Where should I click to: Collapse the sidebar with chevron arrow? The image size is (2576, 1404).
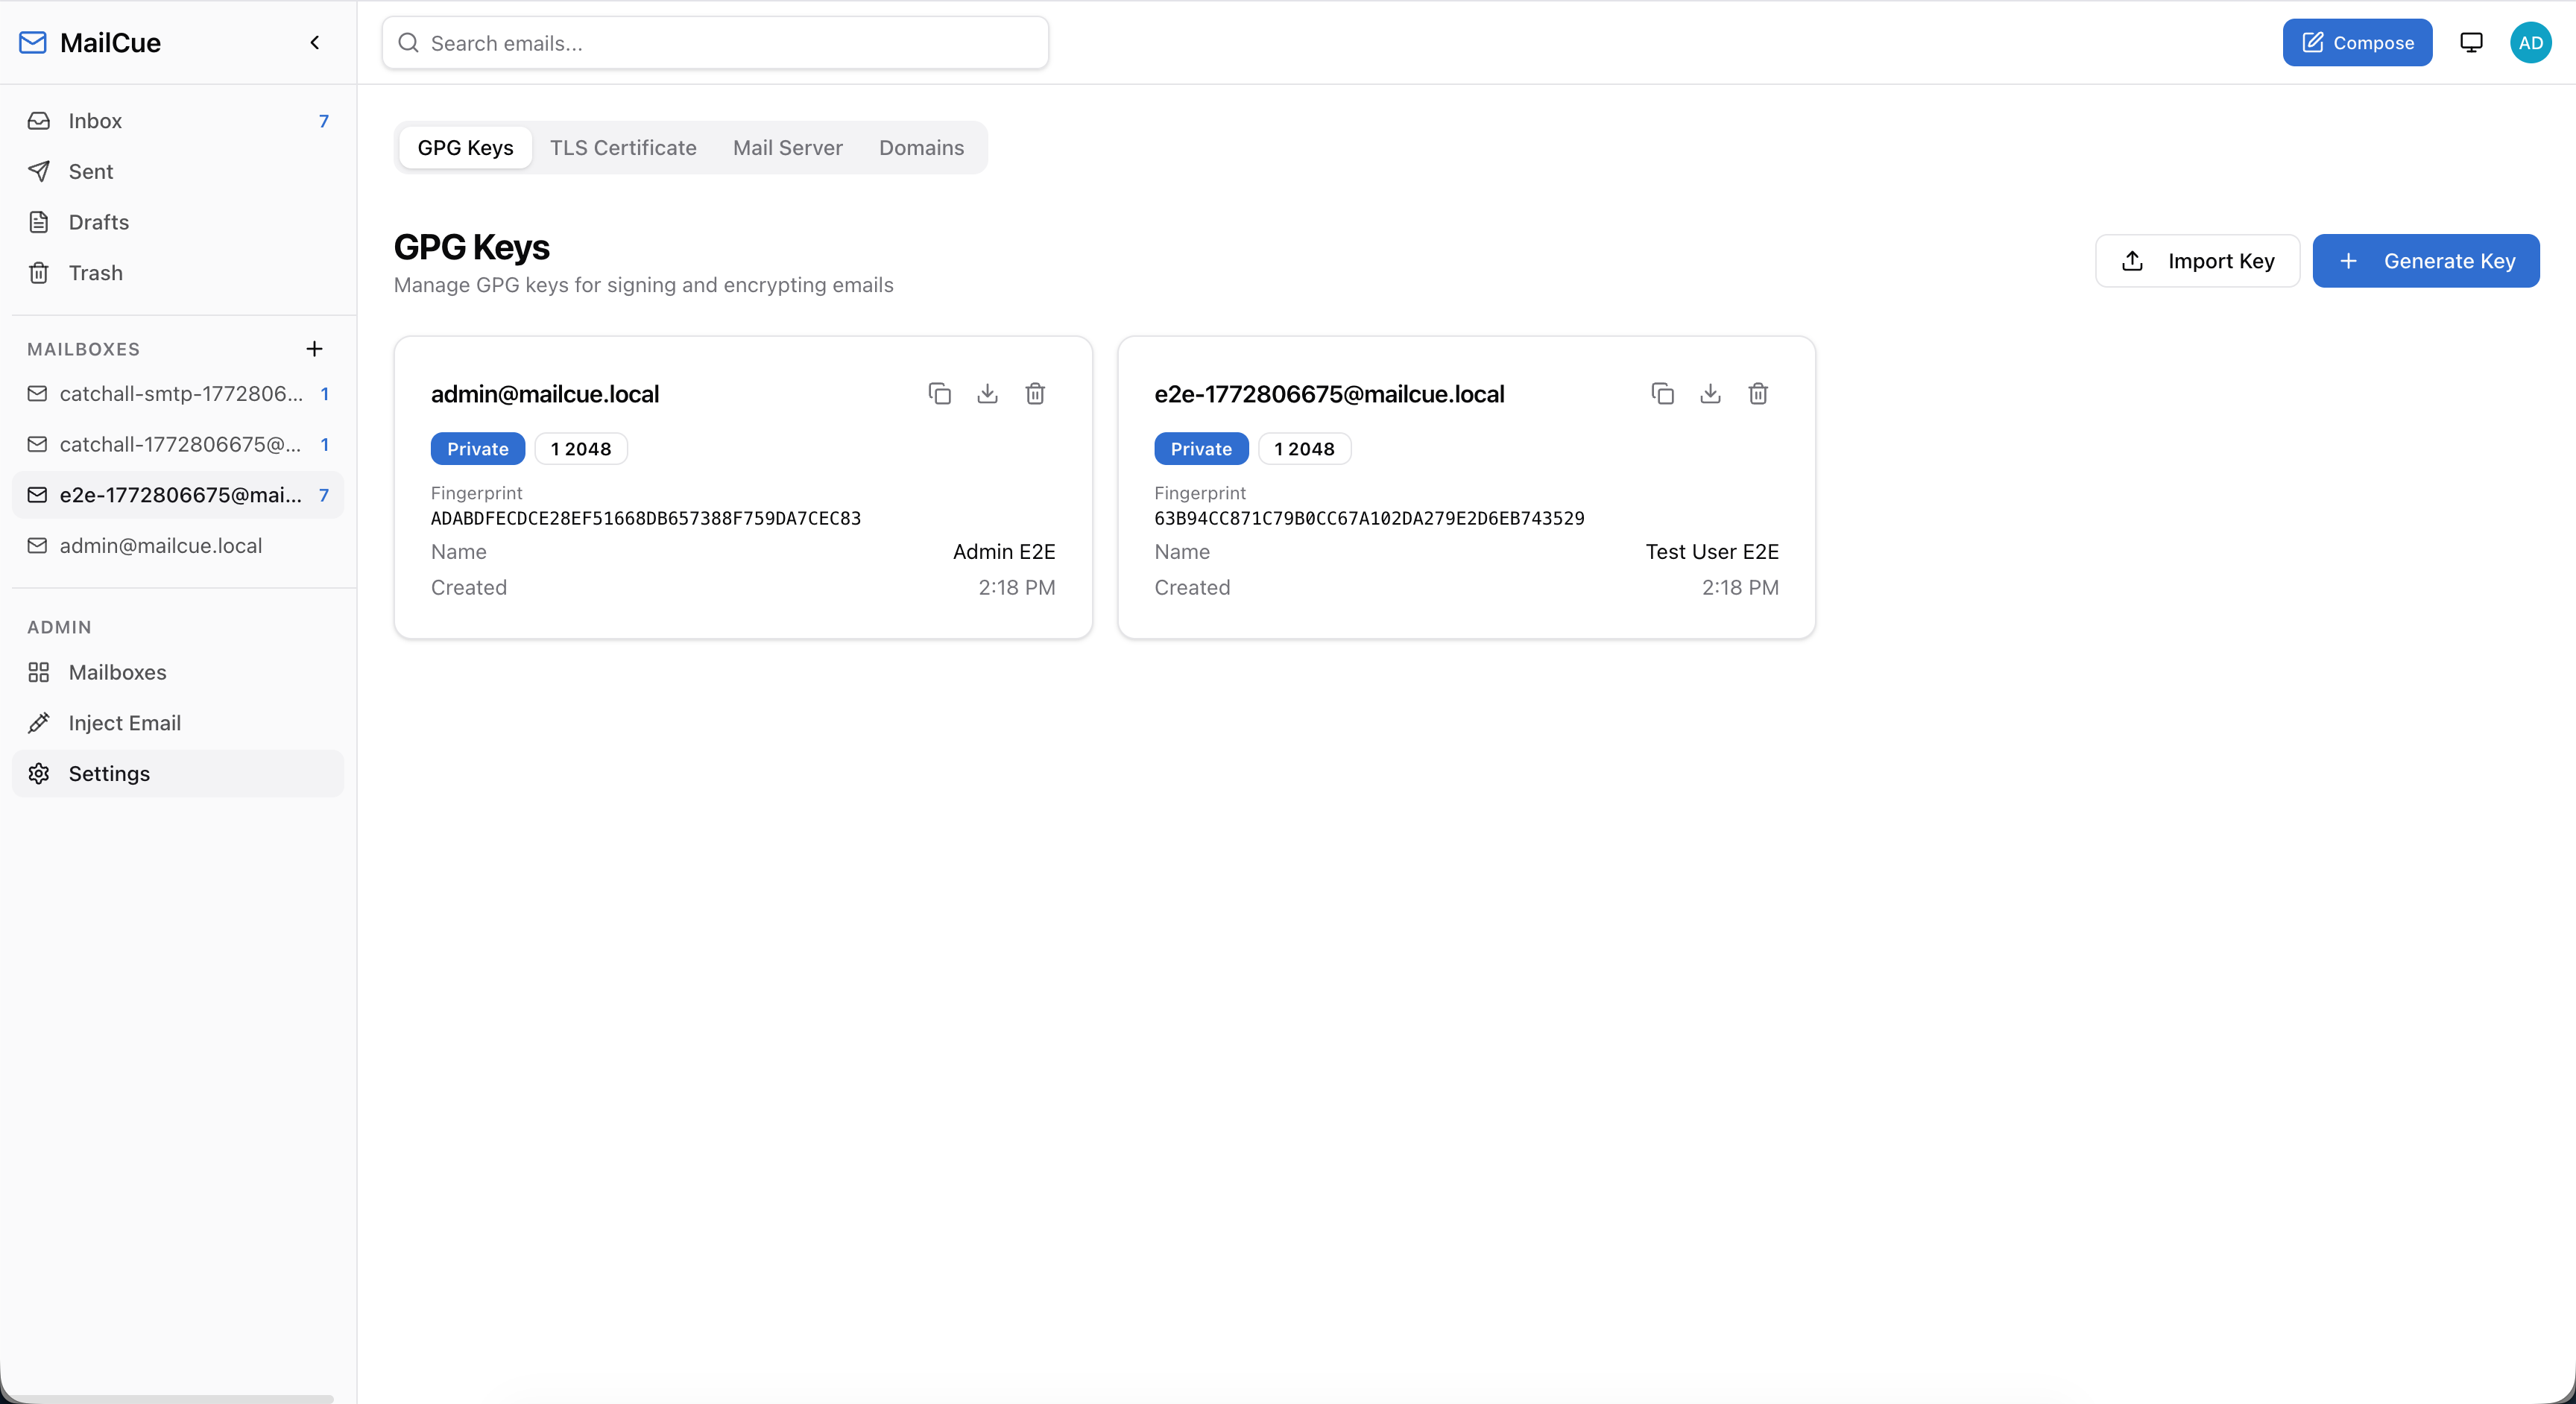tap(315, 43)
